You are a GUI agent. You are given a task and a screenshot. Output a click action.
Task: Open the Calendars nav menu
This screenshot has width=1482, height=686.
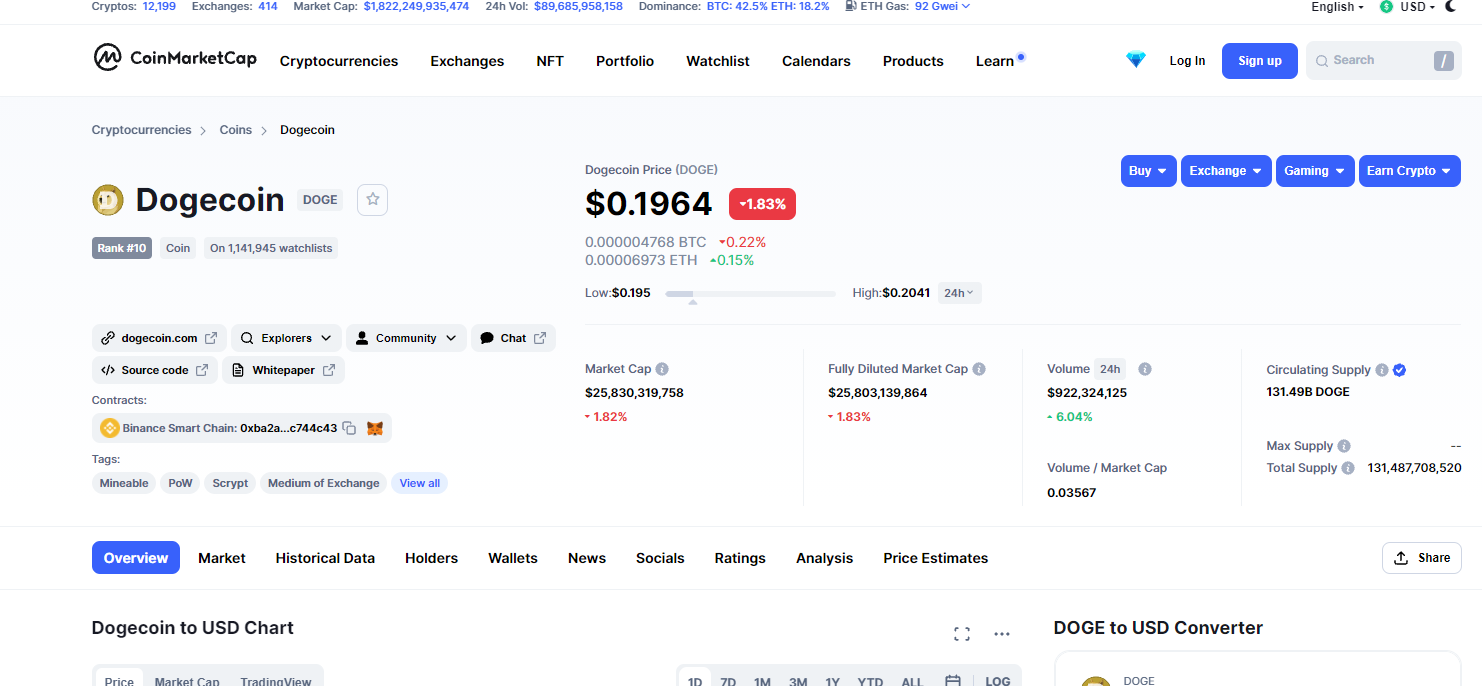(816, 61)
